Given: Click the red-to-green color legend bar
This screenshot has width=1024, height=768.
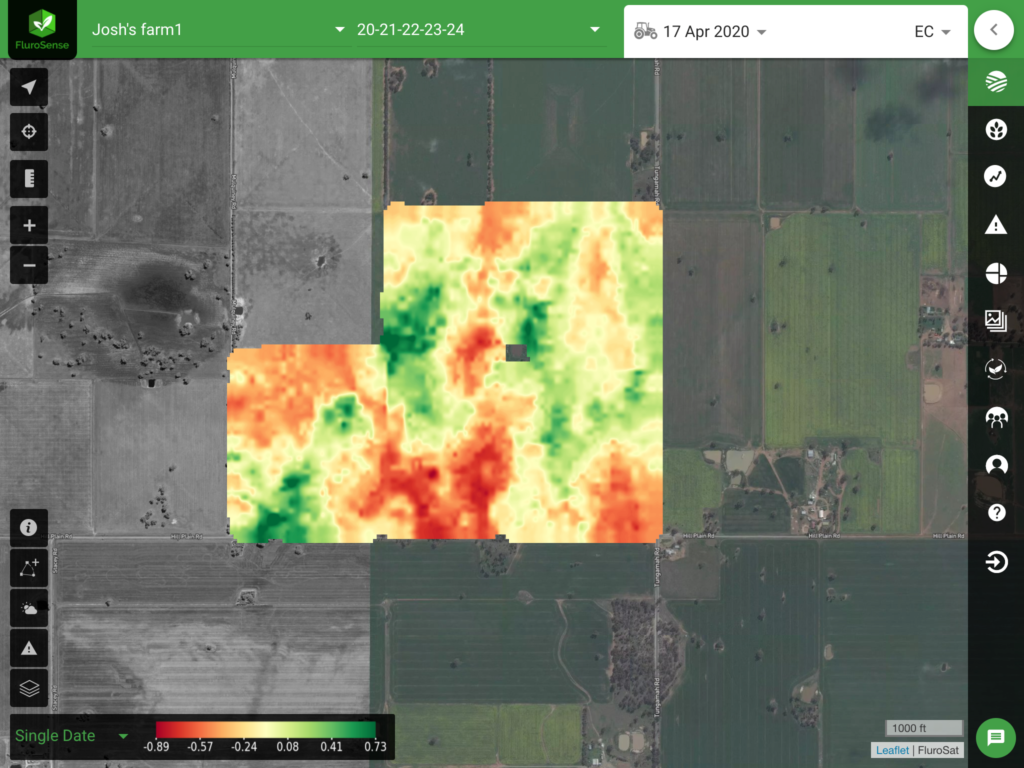Looking at the screenshot, I should coord(266,729).
